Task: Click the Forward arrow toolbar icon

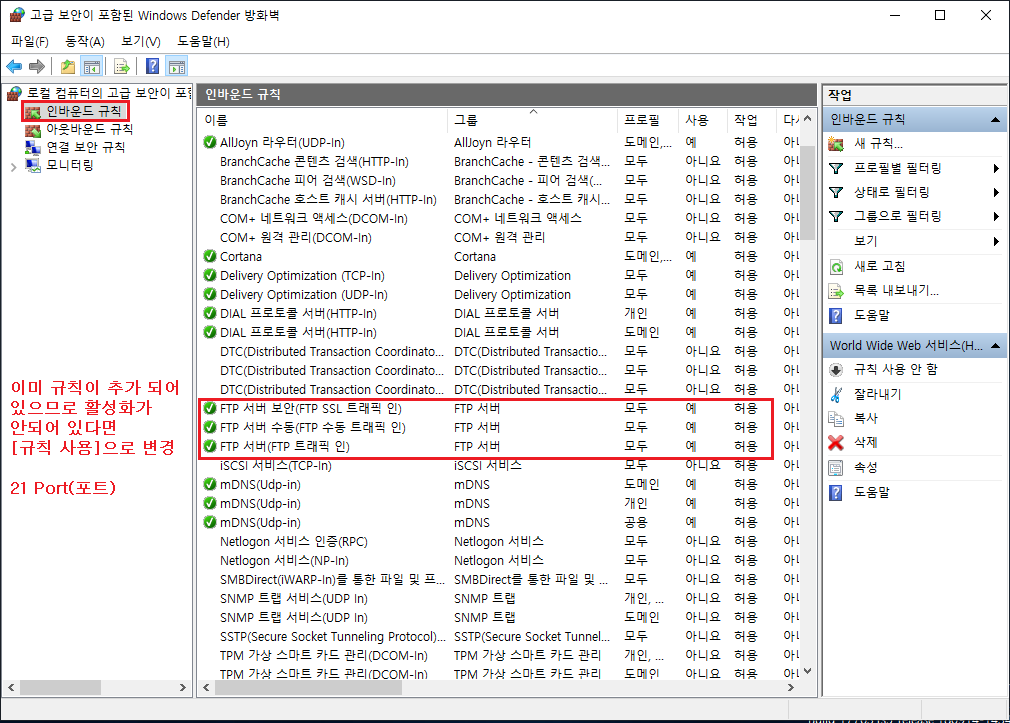Action: [x=37, y=66]
